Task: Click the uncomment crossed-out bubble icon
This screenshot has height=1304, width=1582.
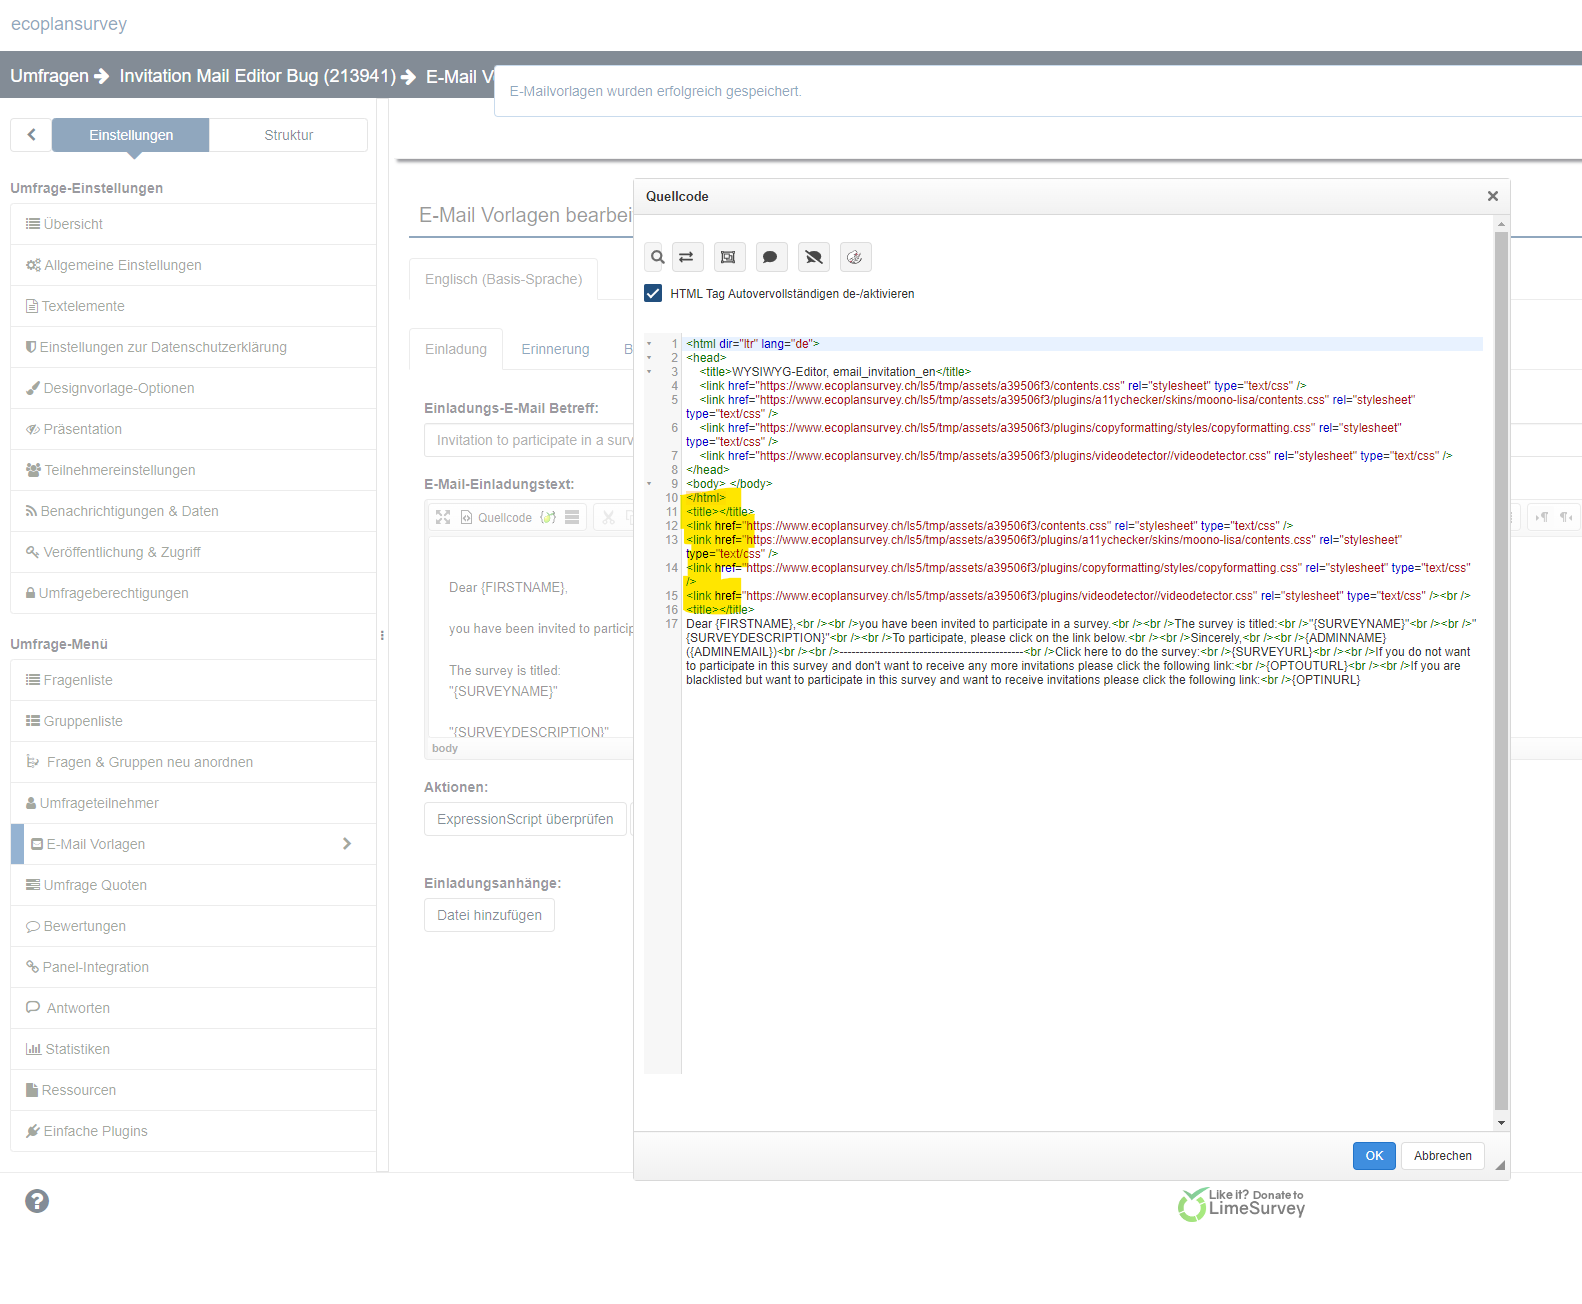Action: click(x=814, y=258)
